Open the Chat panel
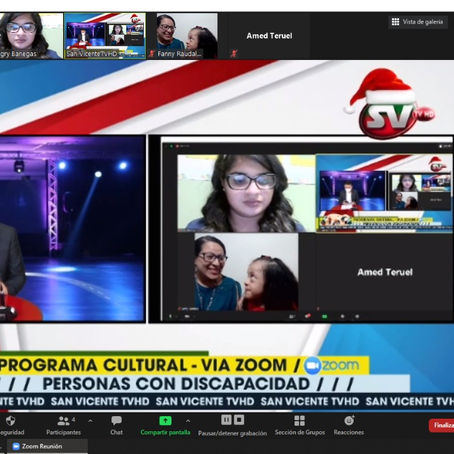Screen dimensions: 454x454 (116, 425)
